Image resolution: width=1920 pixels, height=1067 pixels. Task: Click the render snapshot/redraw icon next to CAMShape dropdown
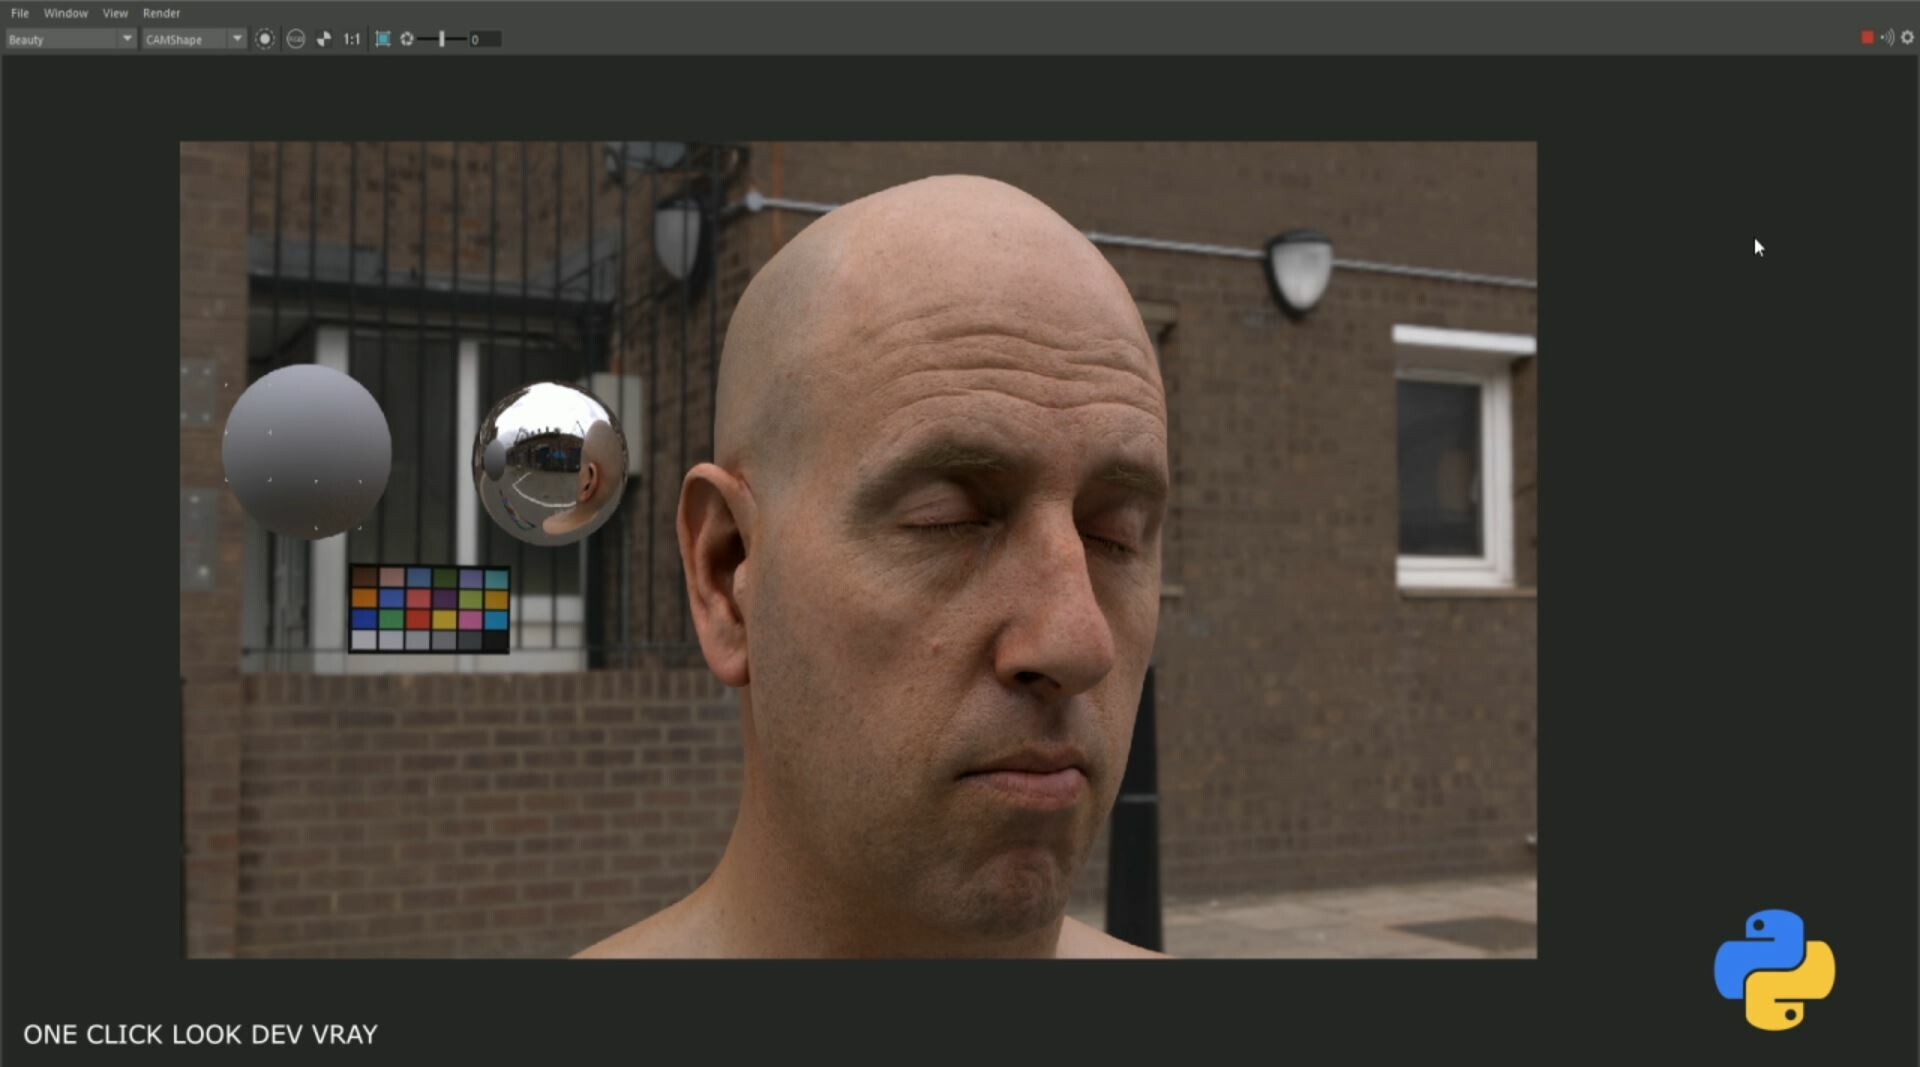266,39
